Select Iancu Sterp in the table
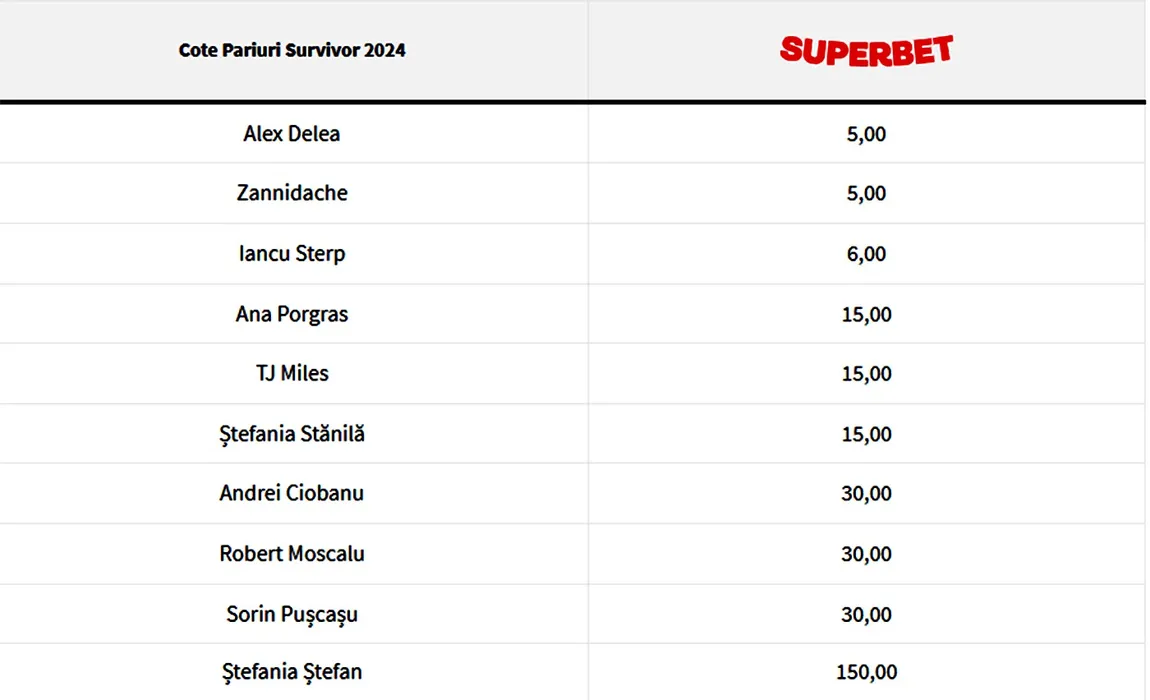The height and width of the screenshot is (700, 1150). click(292, 254)
